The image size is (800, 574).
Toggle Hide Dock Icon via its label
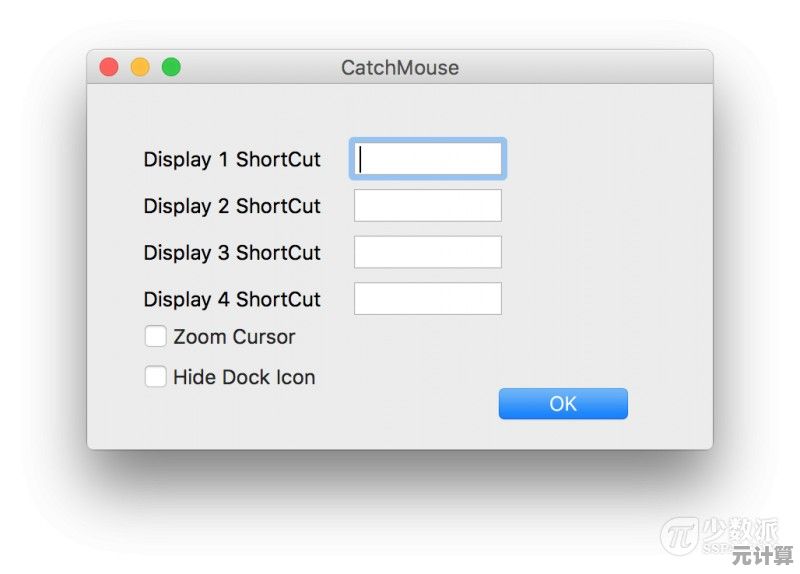point(244,377)
